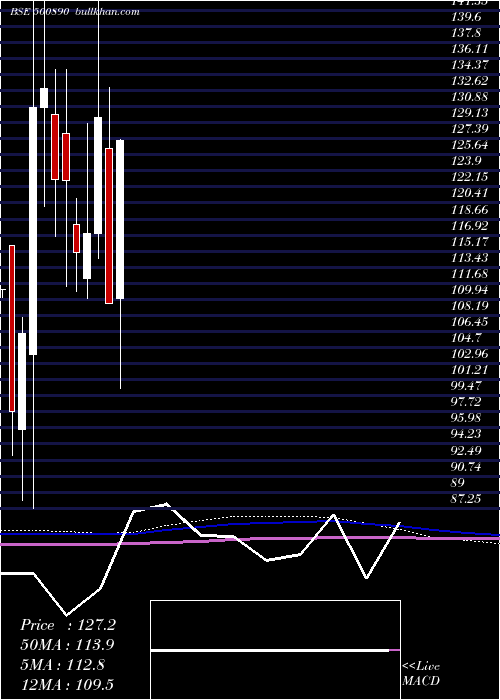Viewport: 500px width, 700px height.
Task: Click the 136.11 price axis label
Action: point(469,49)
